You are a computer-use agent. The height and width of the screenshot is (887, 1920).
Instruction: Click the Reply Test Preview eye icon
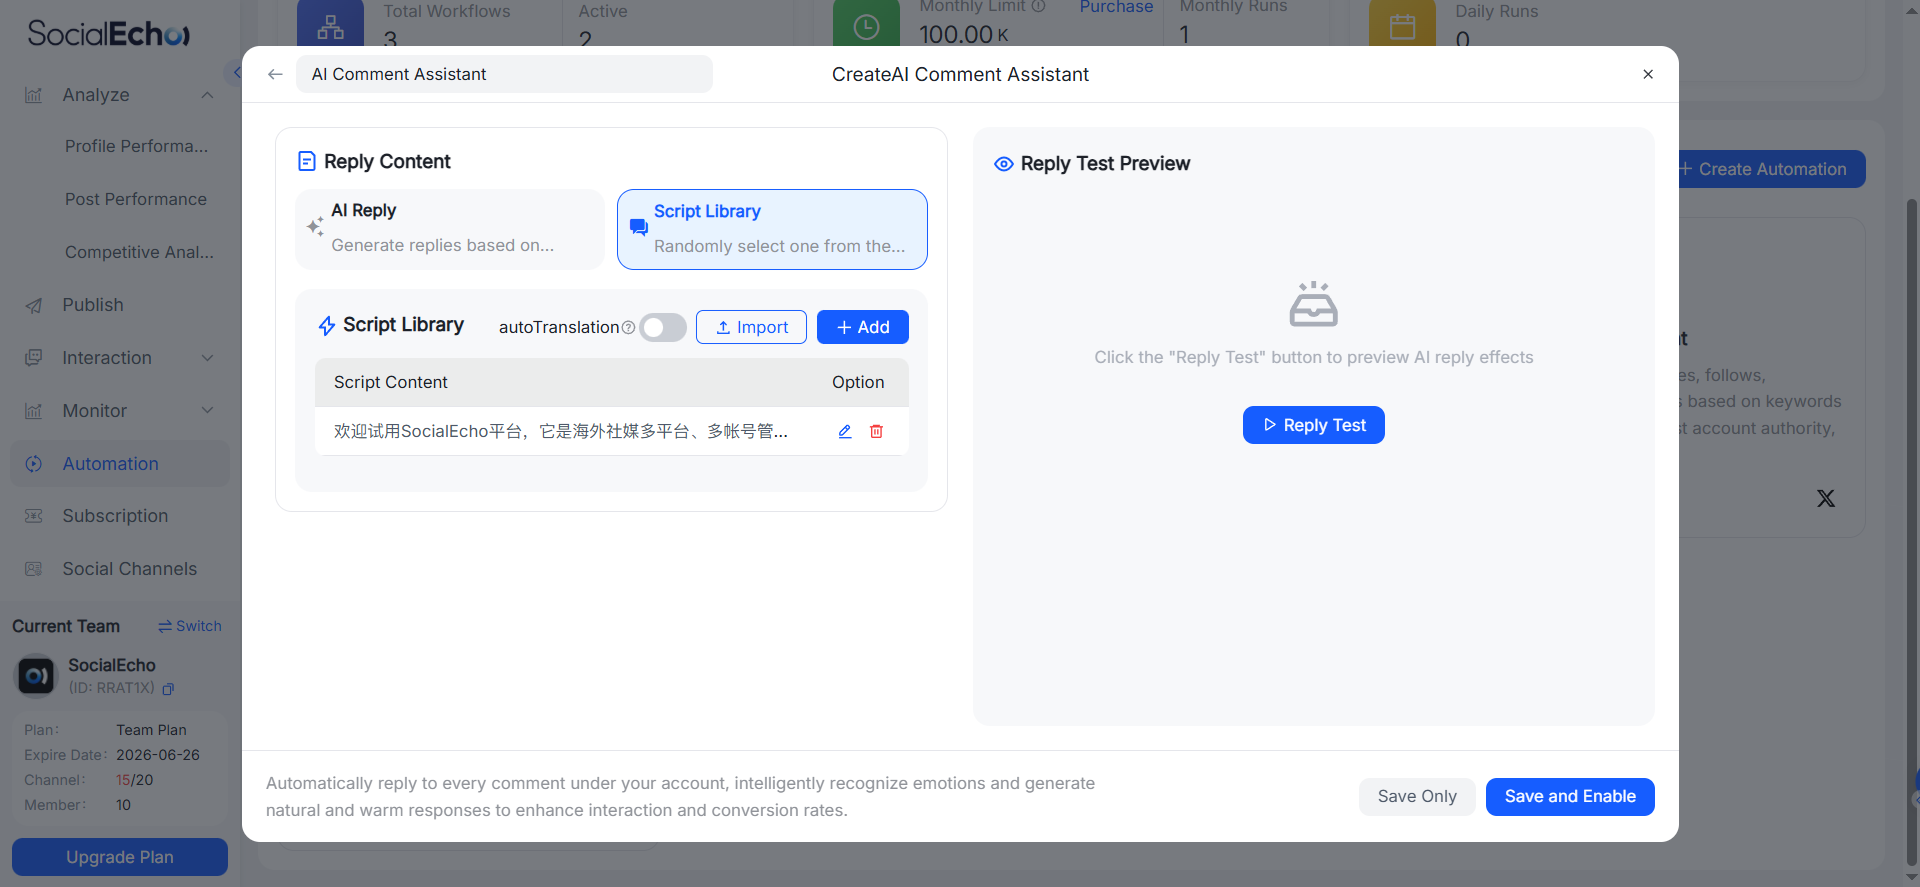1004,164
